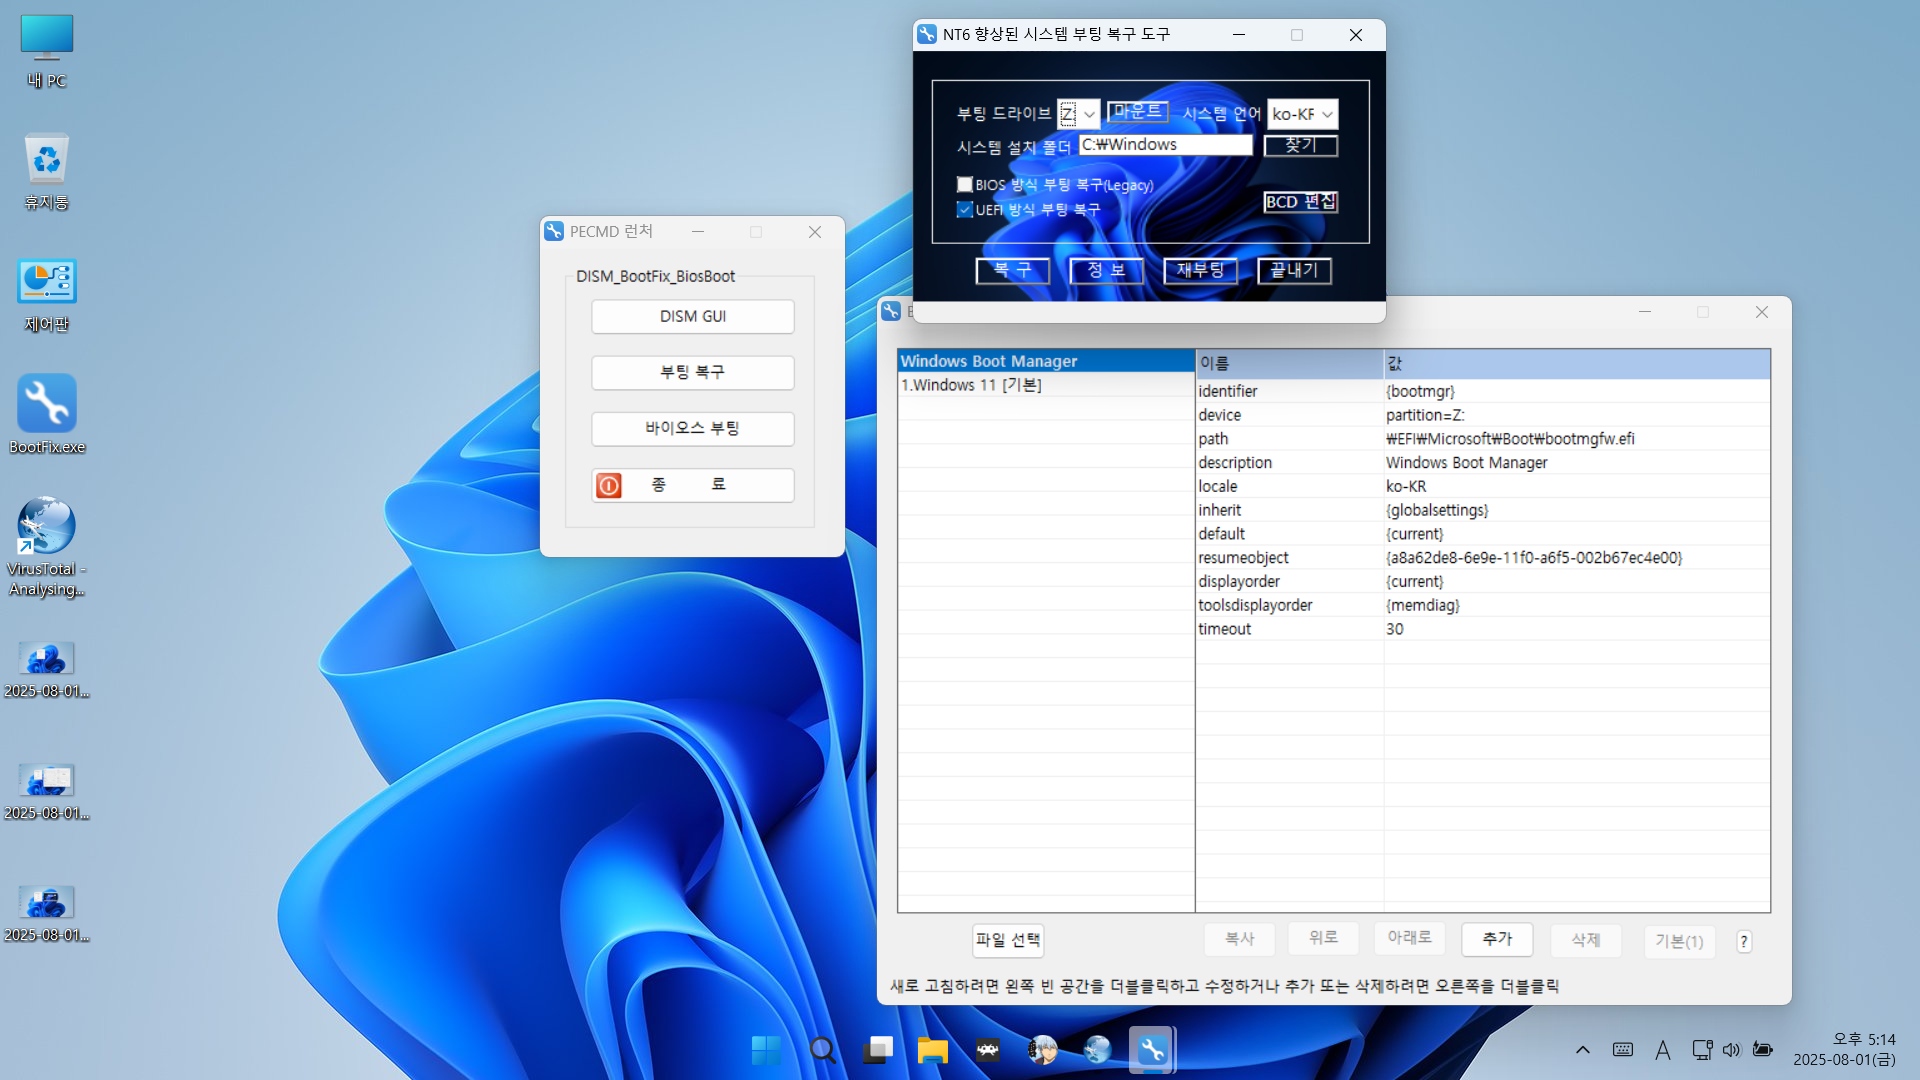The image size is (1920, 1080).
Task: Click the volume speaker tray icon
Action: pyautogui.click(x=1731, y=1050)
